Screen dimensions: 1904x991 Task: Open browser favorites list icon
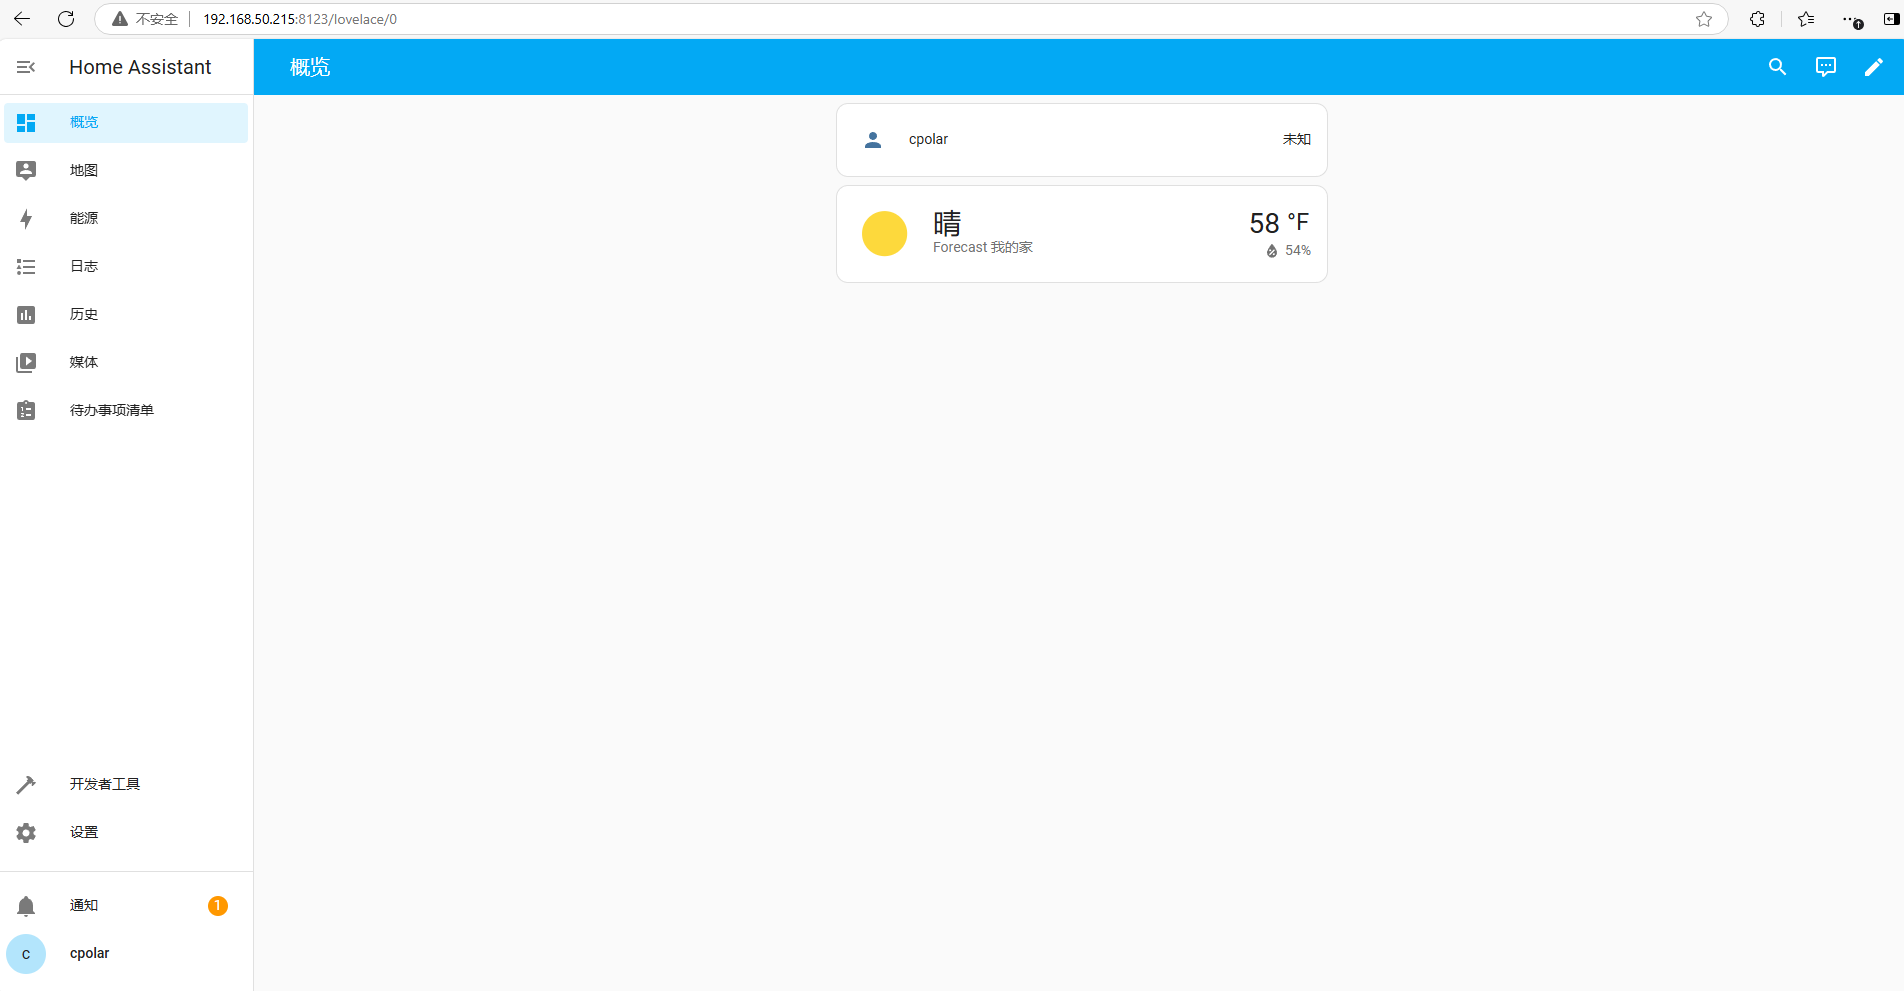(x=1806, y=19)
